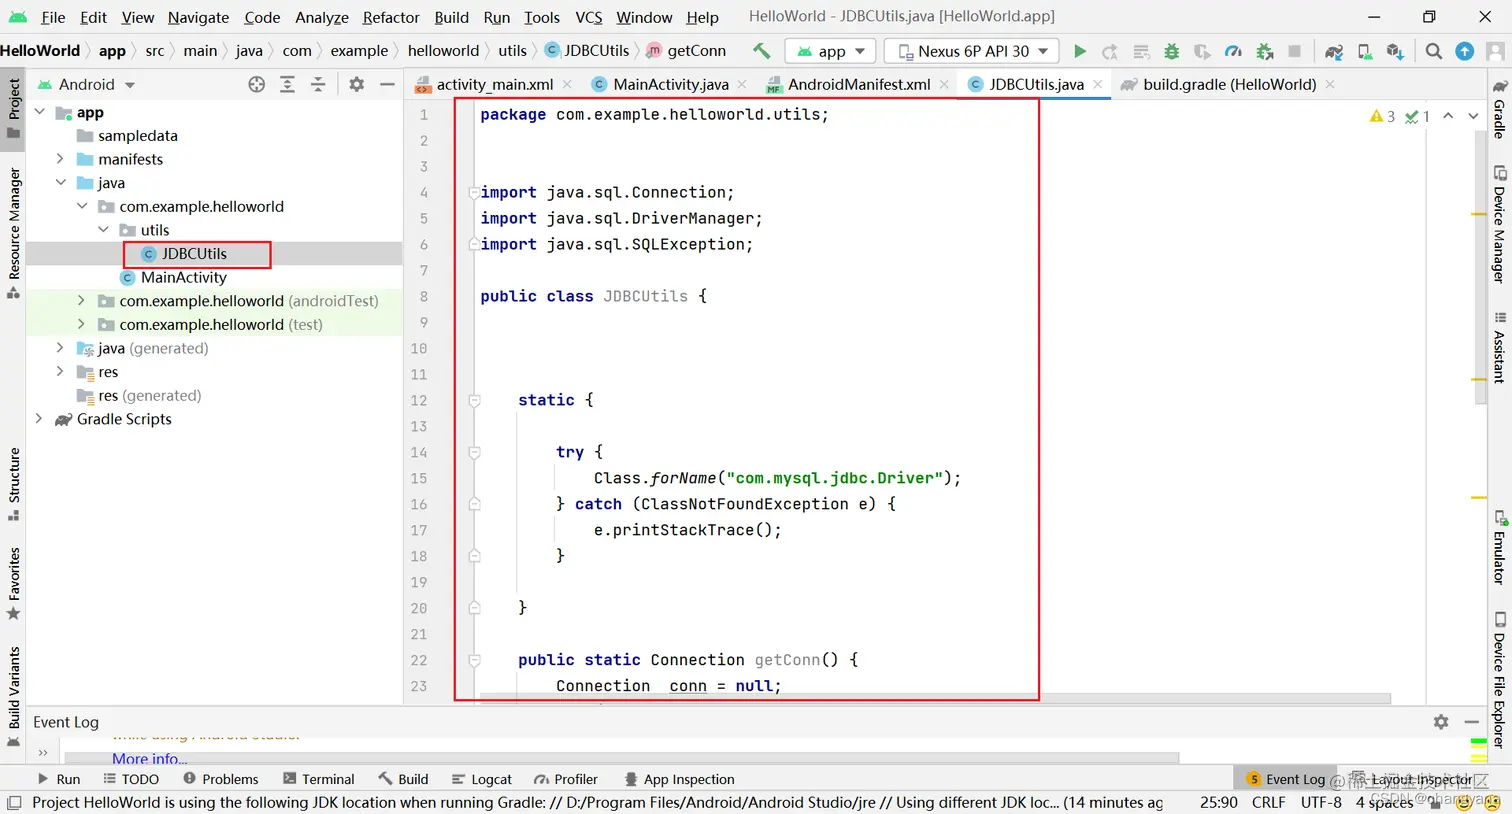This screenshot has width=1512, height=814.
Task: Expand the Gradle Scripts node
Action: [x=40, y=419]
